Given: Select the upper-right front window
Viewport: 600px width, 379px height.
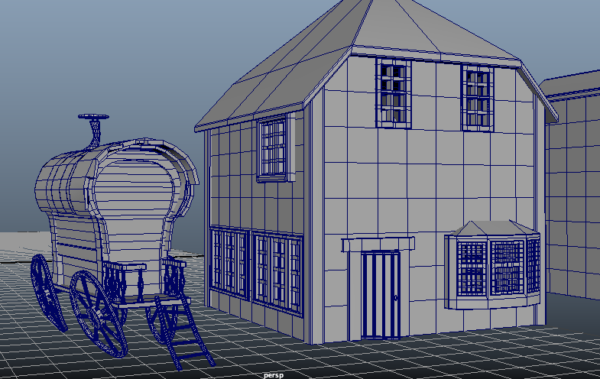Looking at the screenshot, I should pos(478,99).
